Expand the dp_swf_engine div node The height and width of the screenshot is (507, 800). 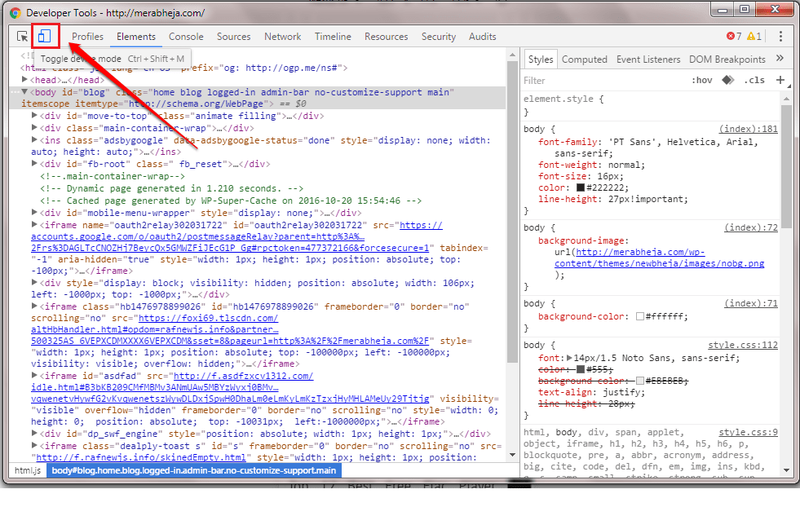pyautogui.click(x=34, y=434)
